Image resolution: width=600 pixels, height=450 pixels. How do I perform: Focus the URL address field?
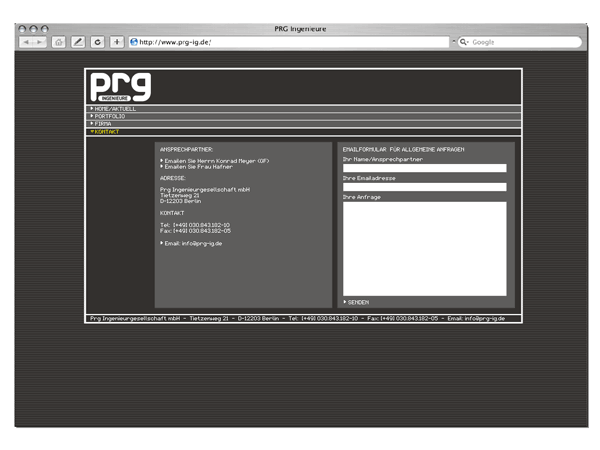289,42
